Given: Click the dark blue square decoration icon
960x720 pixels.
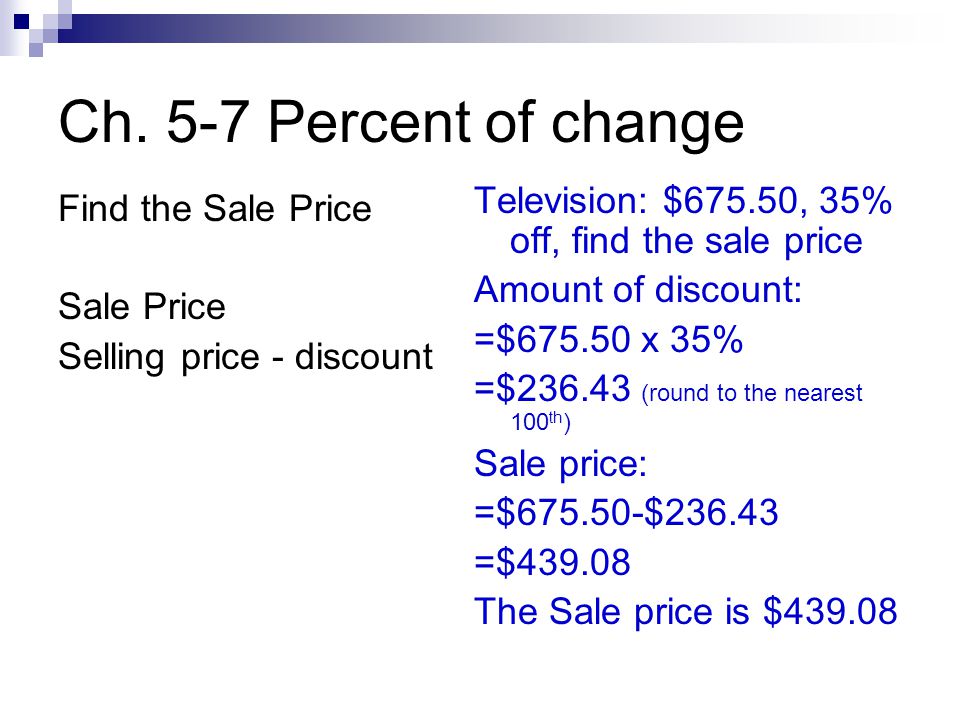Looking at the screenshot, I should [x=21, y=22].
